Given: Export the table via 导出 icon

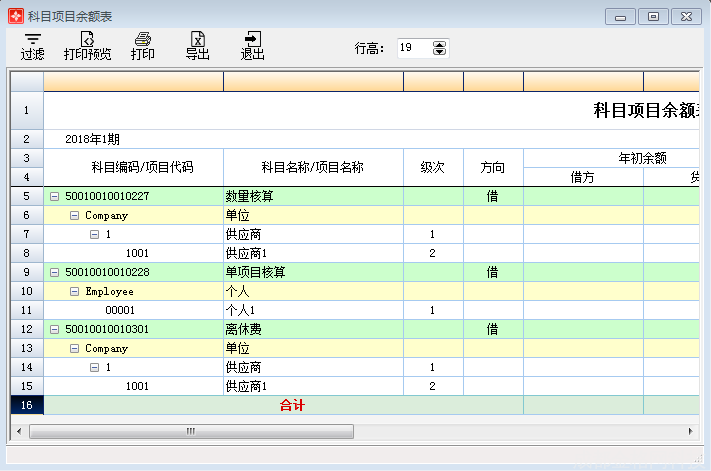Looking at the screenshot, I should click(x=197, y=45).
